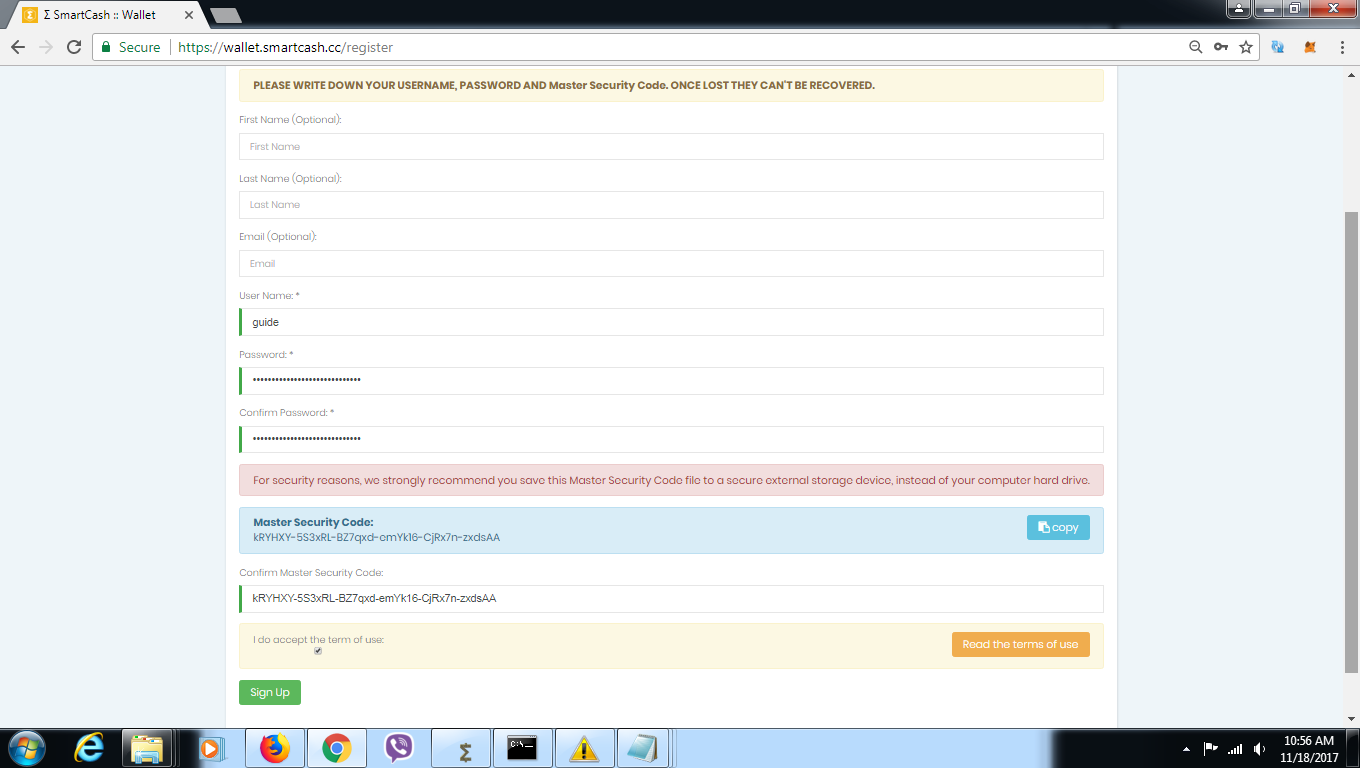Close the SmartCash Wallet tab
The image size is (1360, 768).
(x=188, y=15)
